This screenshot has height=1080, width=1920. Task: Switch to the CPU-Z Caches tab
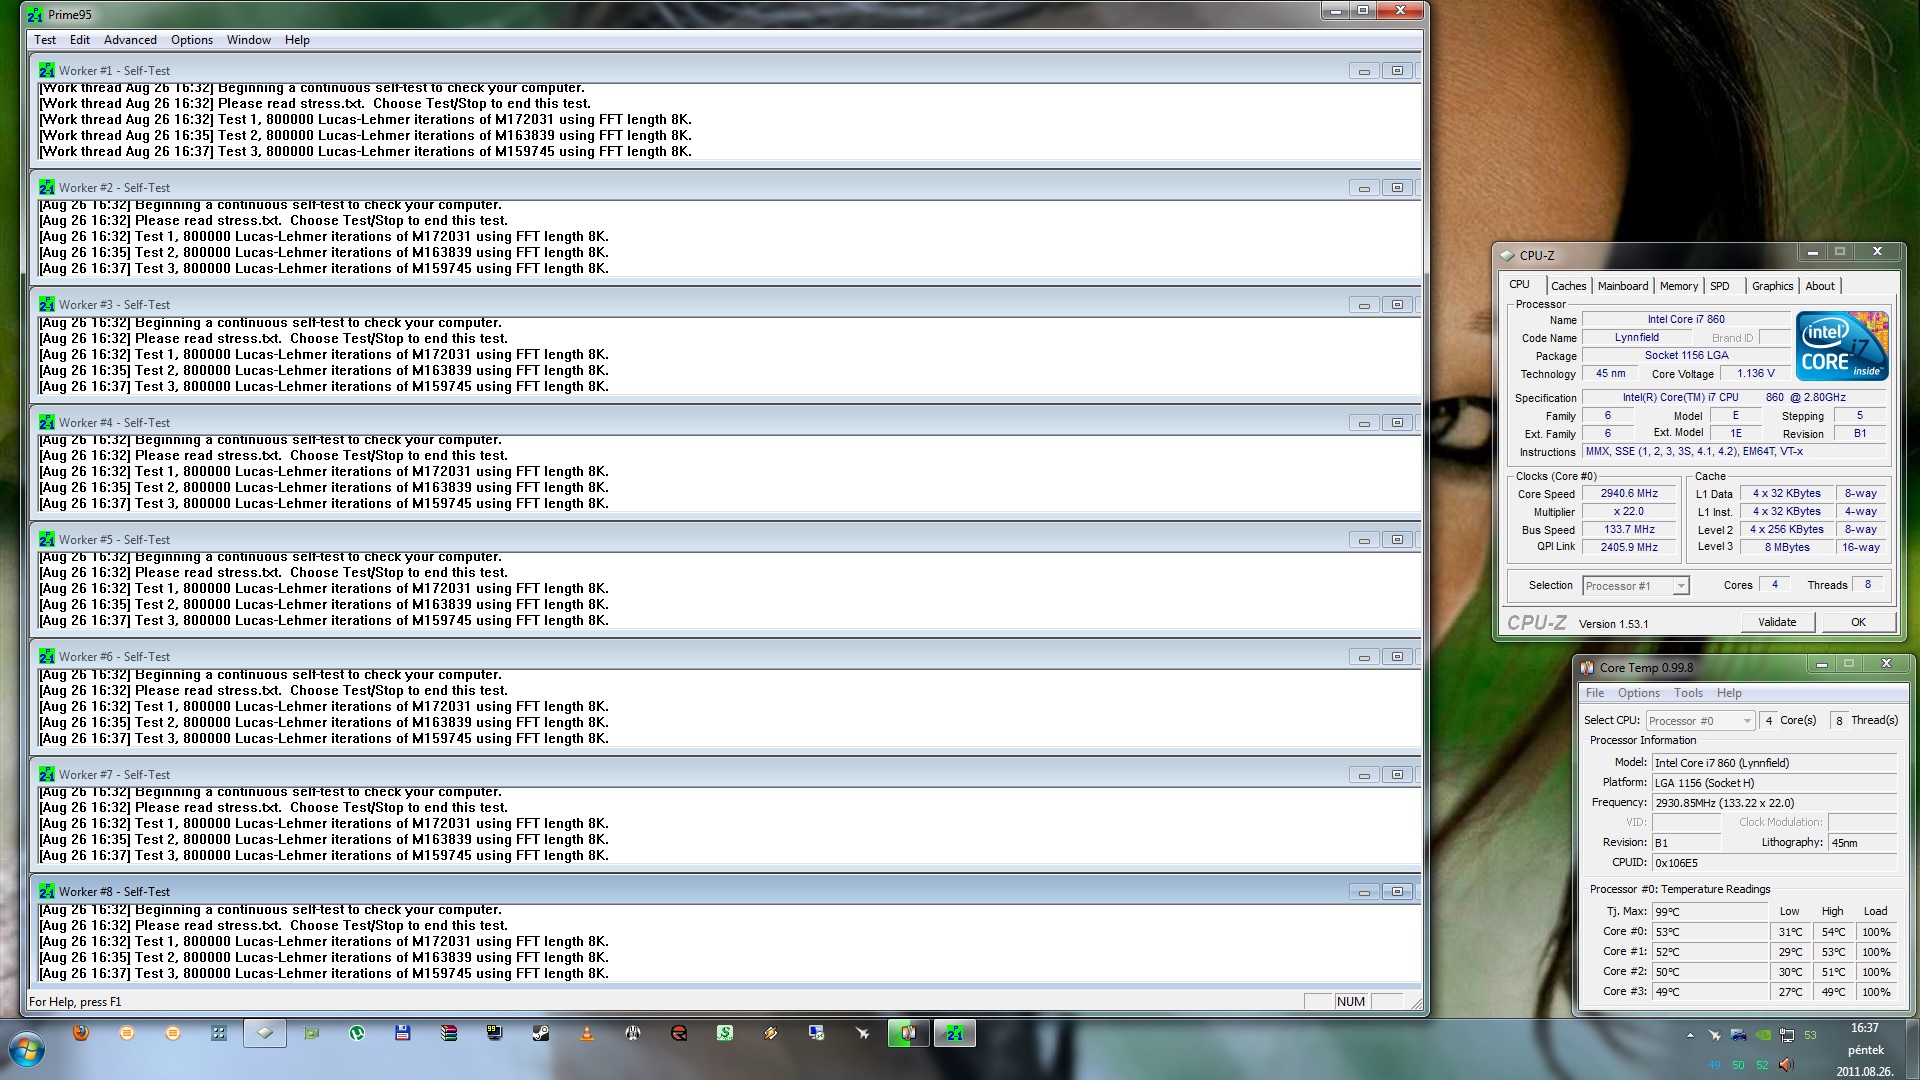click(1568, 286)
